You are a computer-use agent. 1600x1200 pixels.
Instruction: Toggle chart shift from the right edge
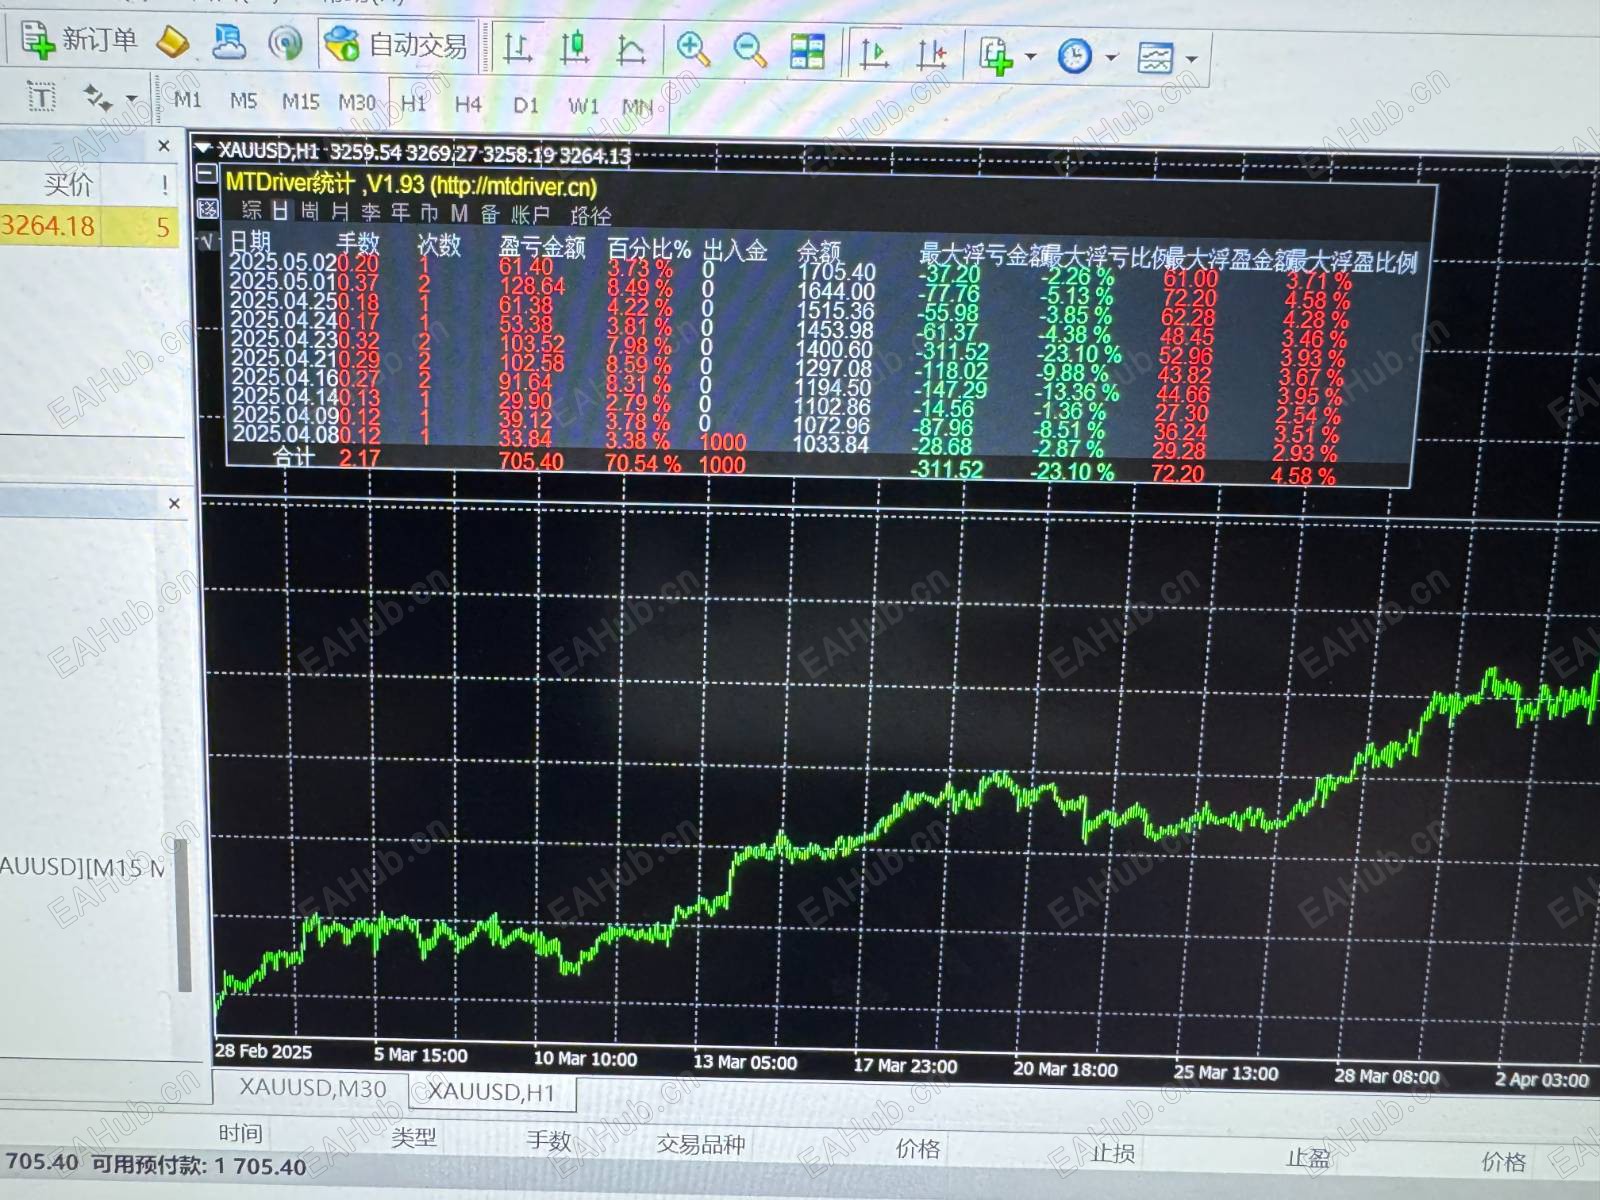(931, 54)
